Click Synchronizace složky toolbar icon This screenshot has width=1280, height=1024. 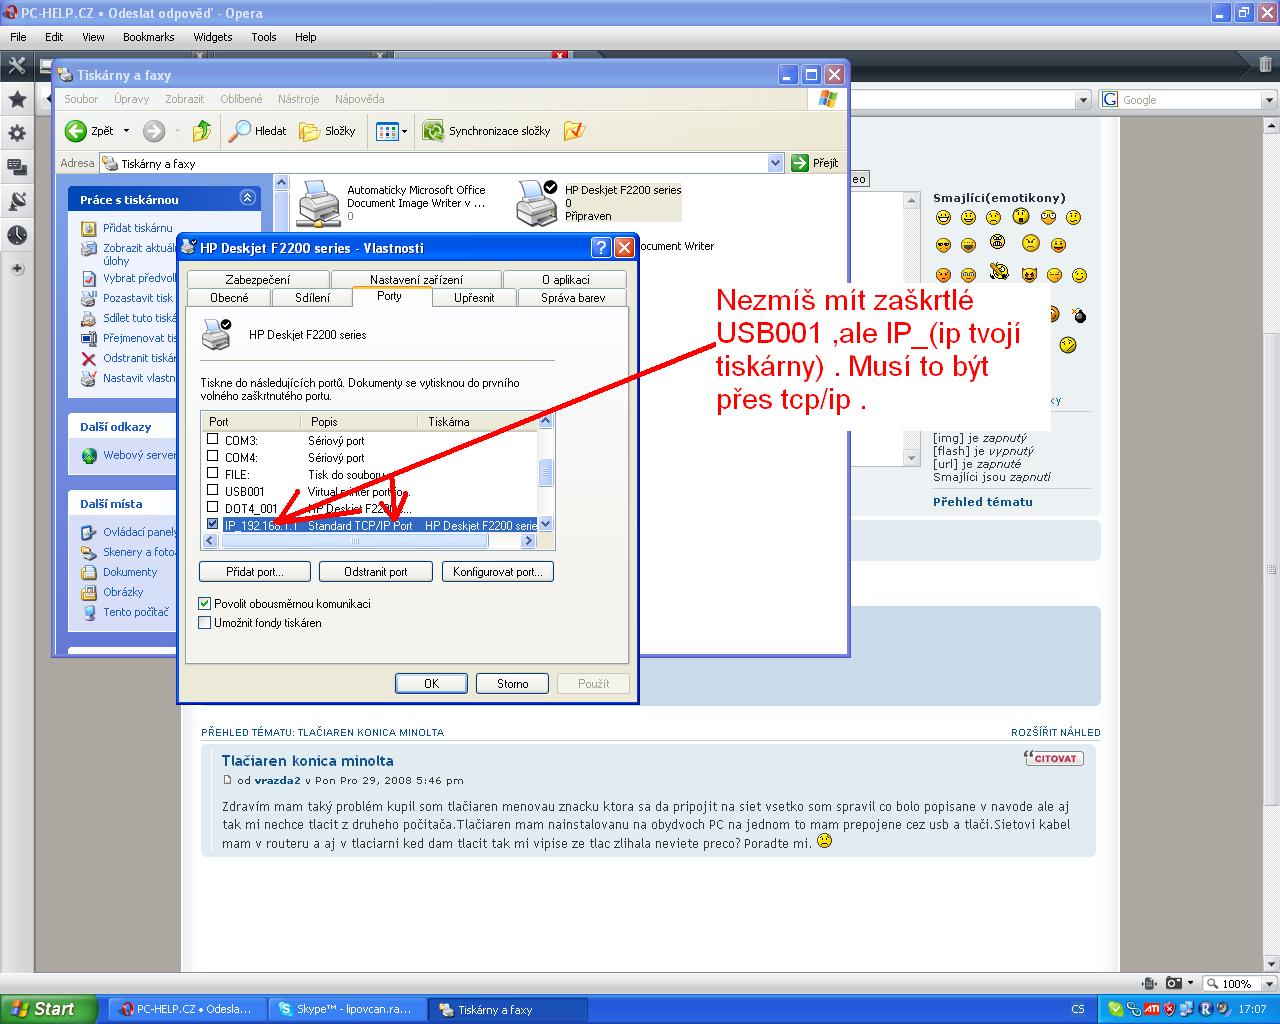(x=433, y=131)
